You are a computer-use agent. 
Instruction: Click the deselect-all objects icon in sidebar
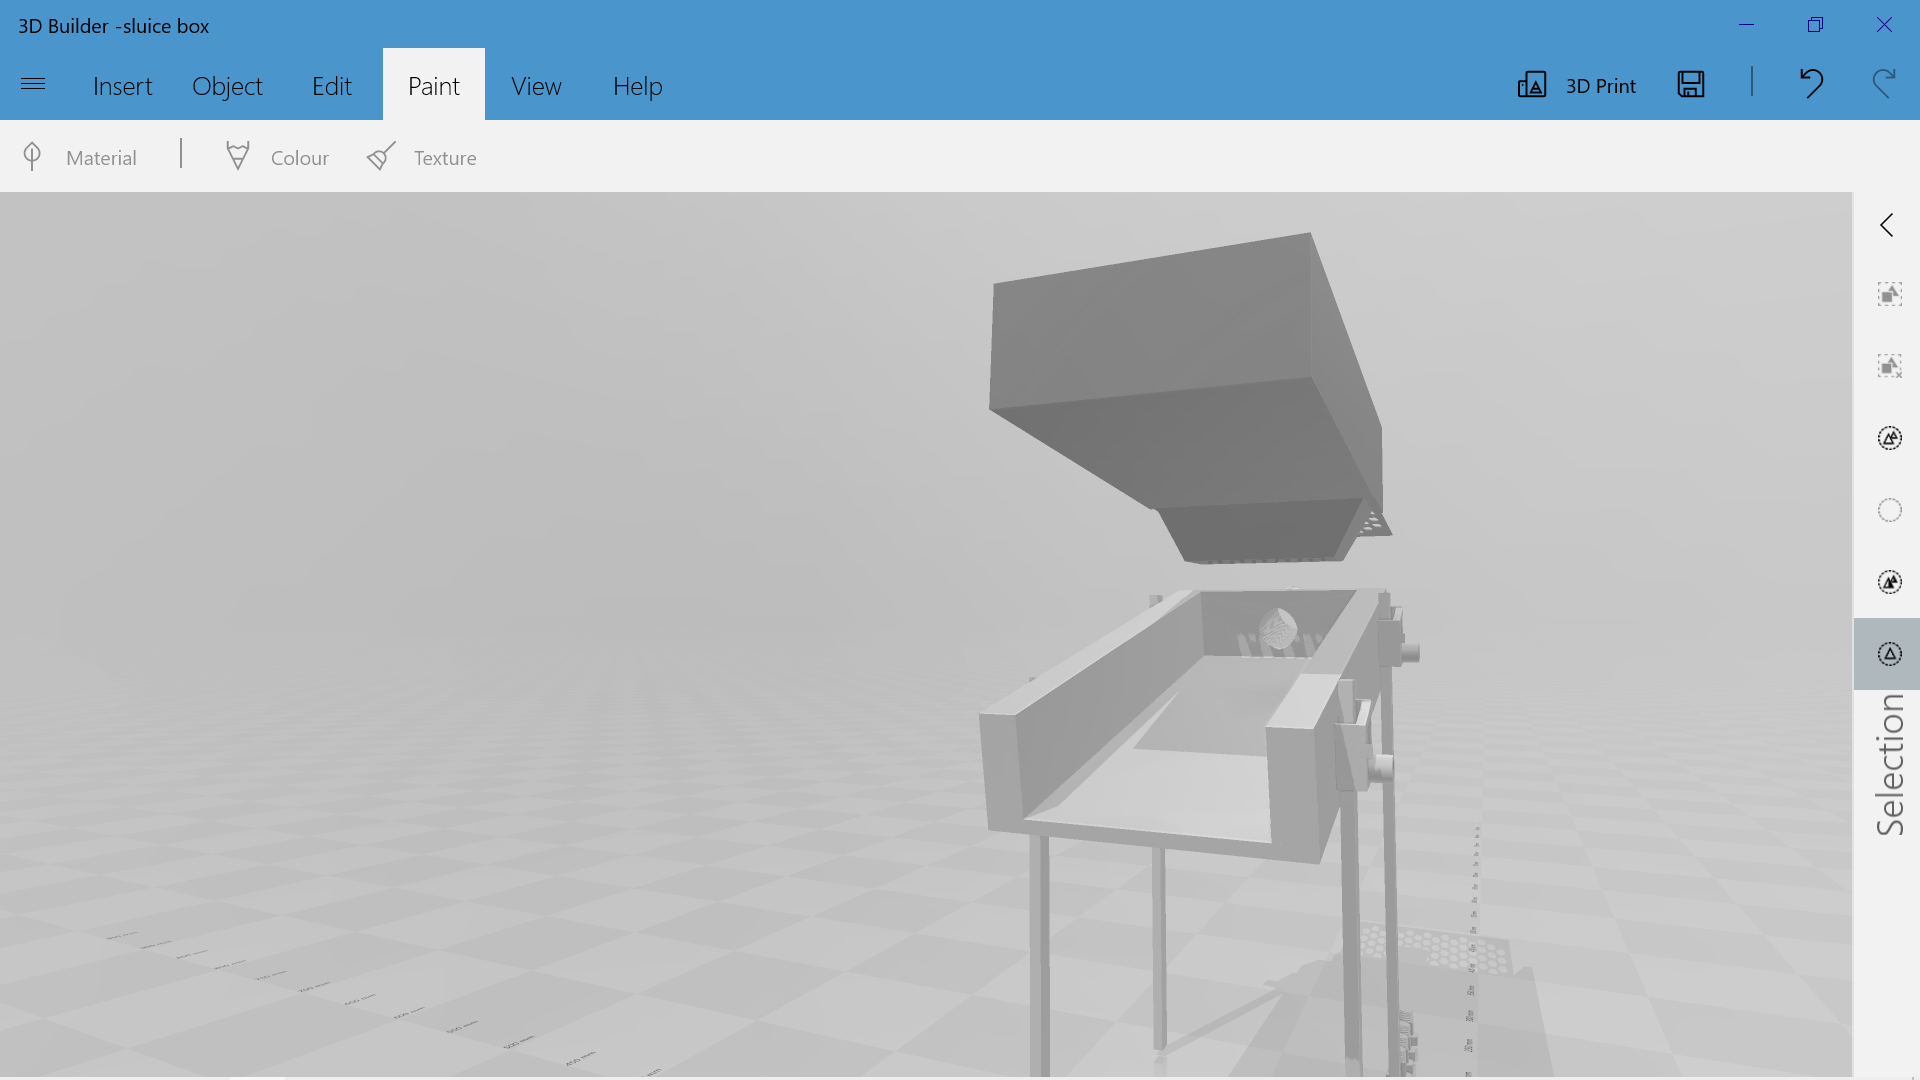pos(1890,366)
